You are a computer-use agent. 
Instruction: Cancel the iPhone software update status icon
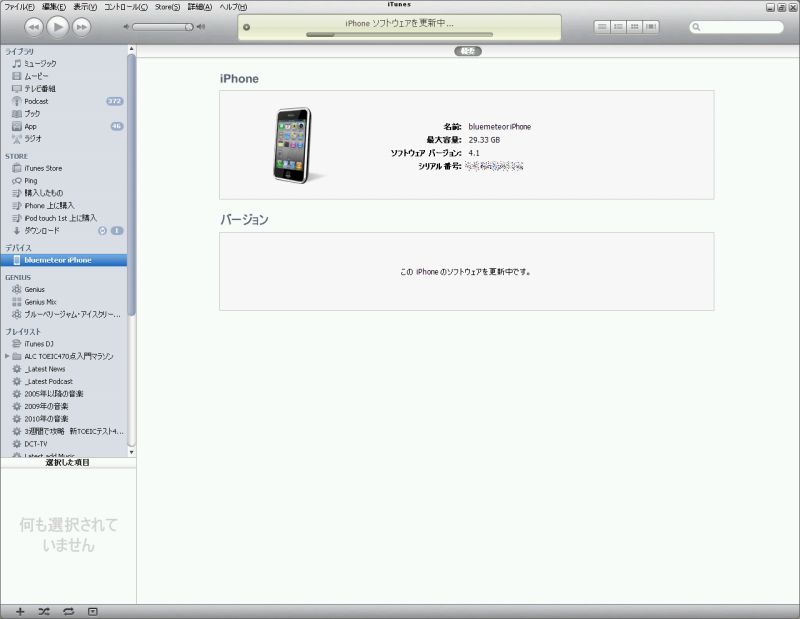tap(246, 27)
